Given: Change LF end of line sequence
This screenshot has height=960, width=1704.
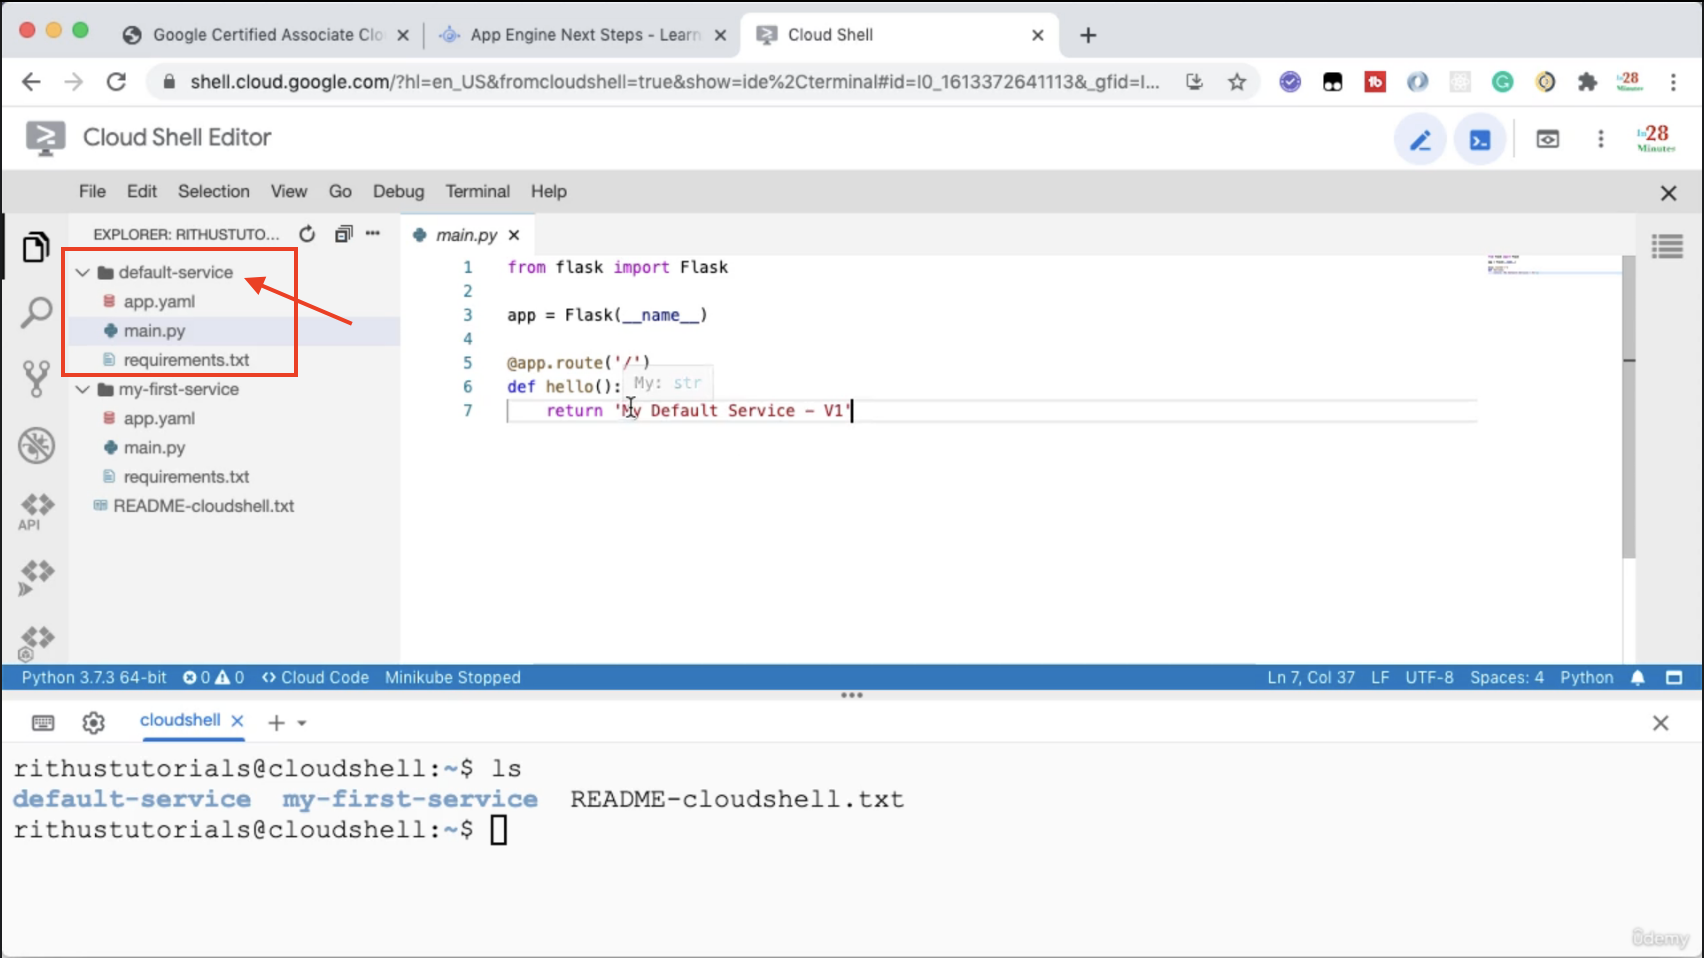Looking at the screenshot, I should pyautogui.click(x=1380, y=678).
